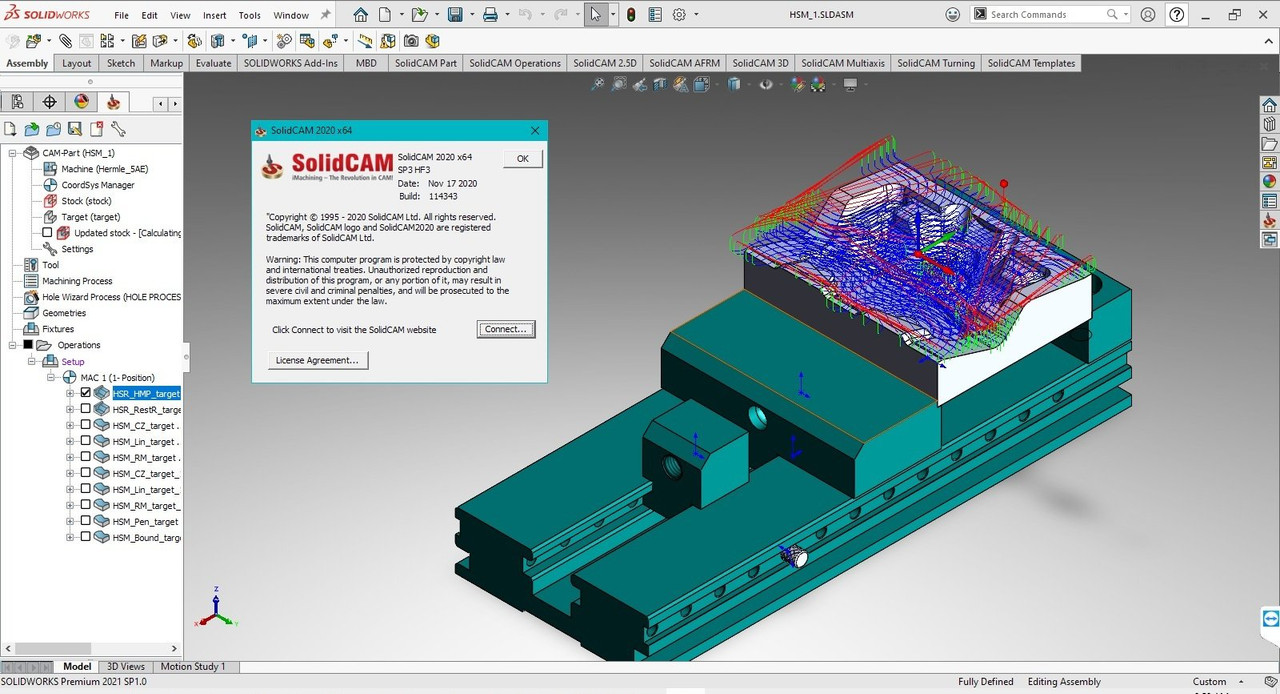The height and width of the screenshot is (694, 1280).
Task: Check the HSM_Bound_target operation checkbox
Action: pos(85,537)
